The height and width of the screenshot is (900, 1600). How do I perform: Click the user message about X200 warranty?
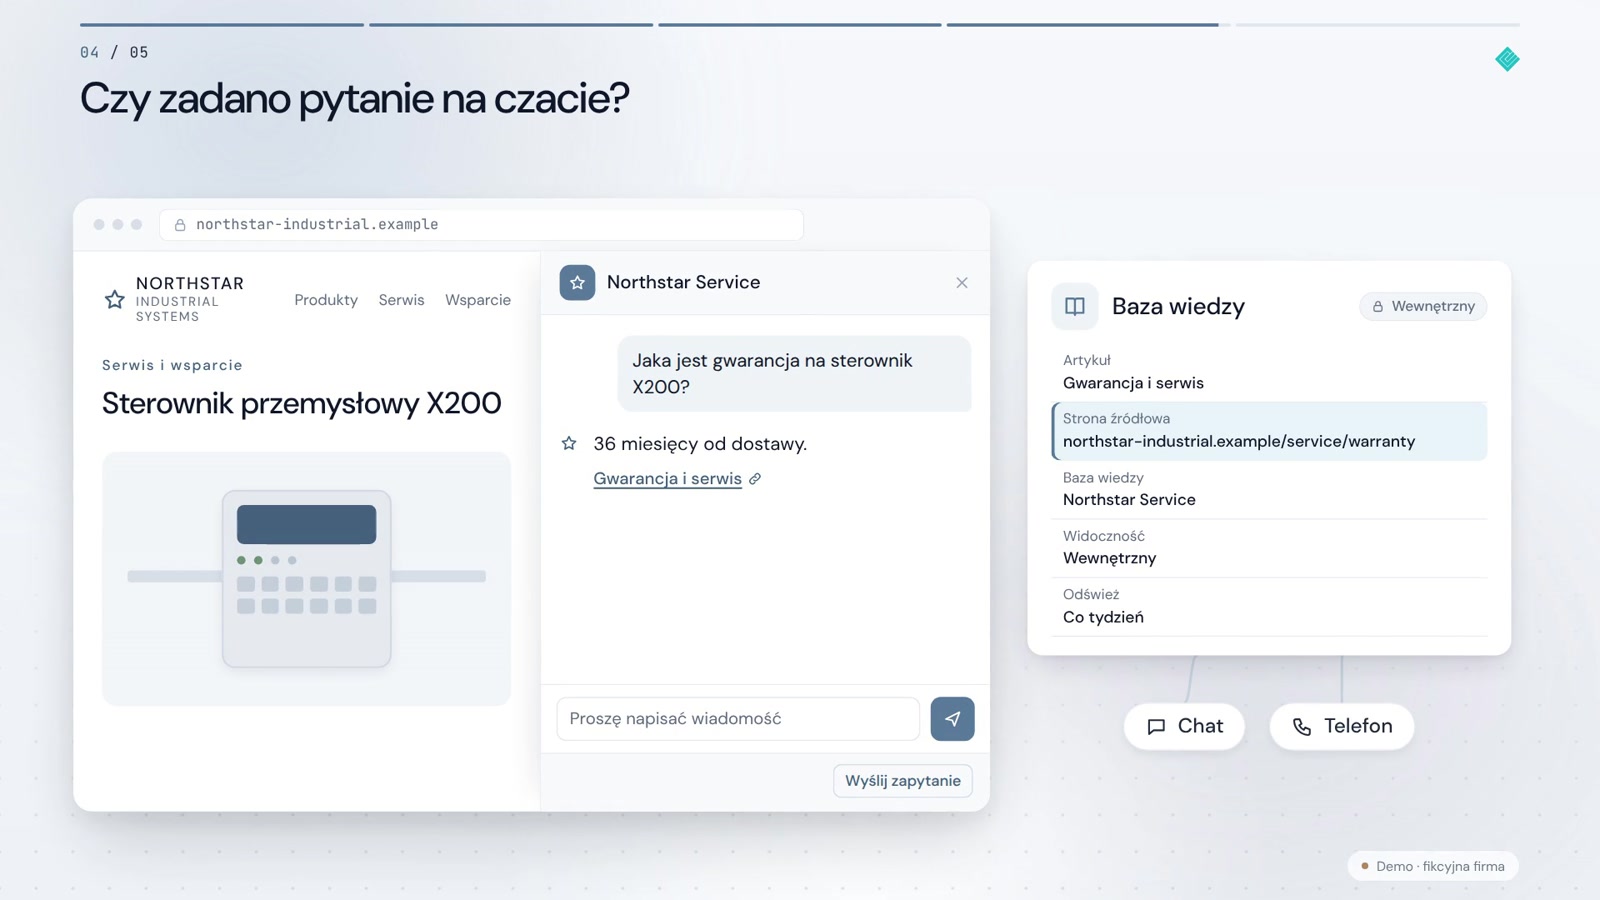(x=794, y=373)
